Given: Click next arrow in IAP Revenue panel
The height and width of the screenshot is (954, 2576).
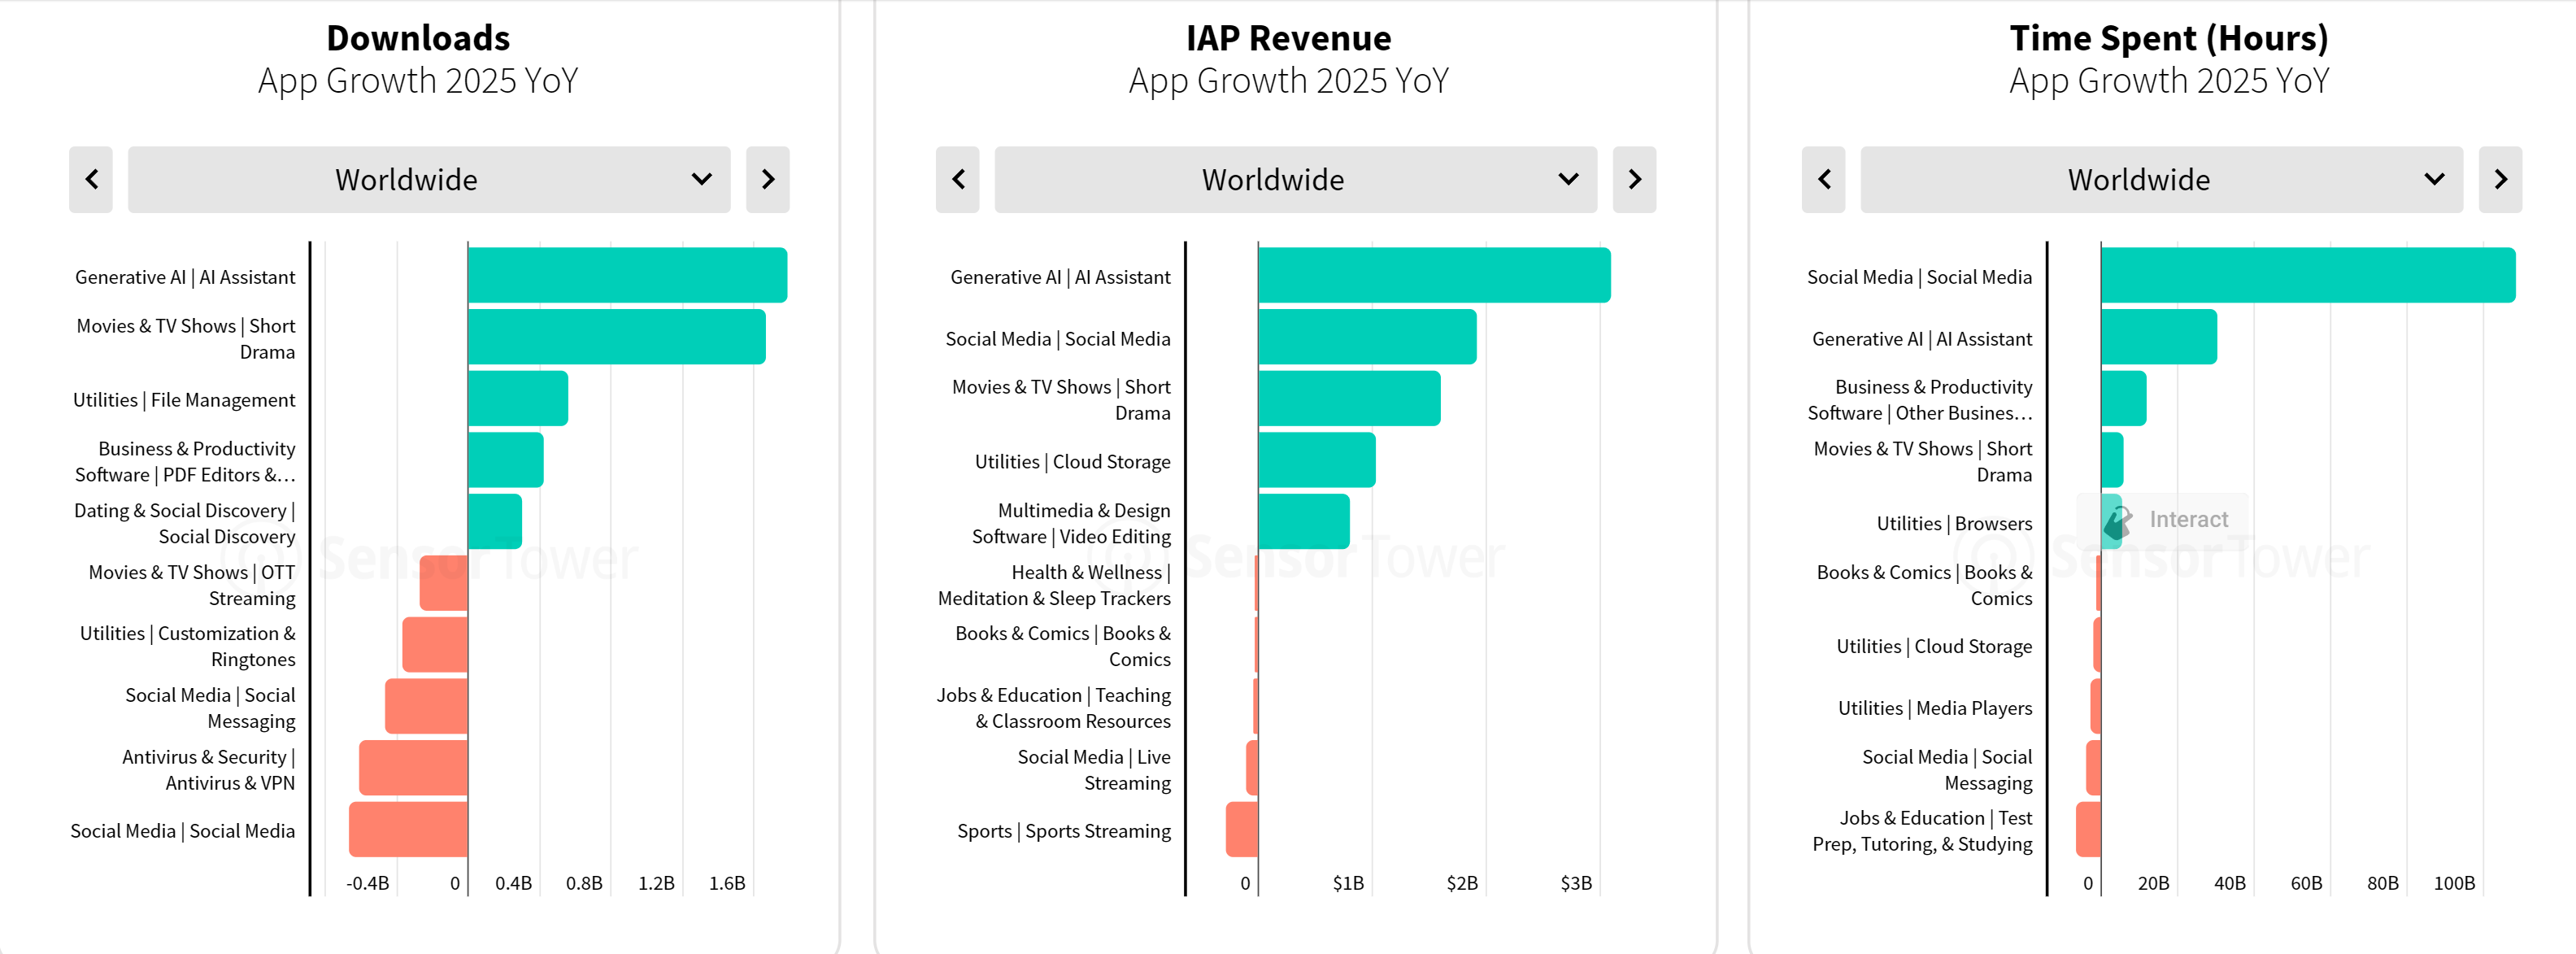Looking at the screenshot, I should (1634, 180).
